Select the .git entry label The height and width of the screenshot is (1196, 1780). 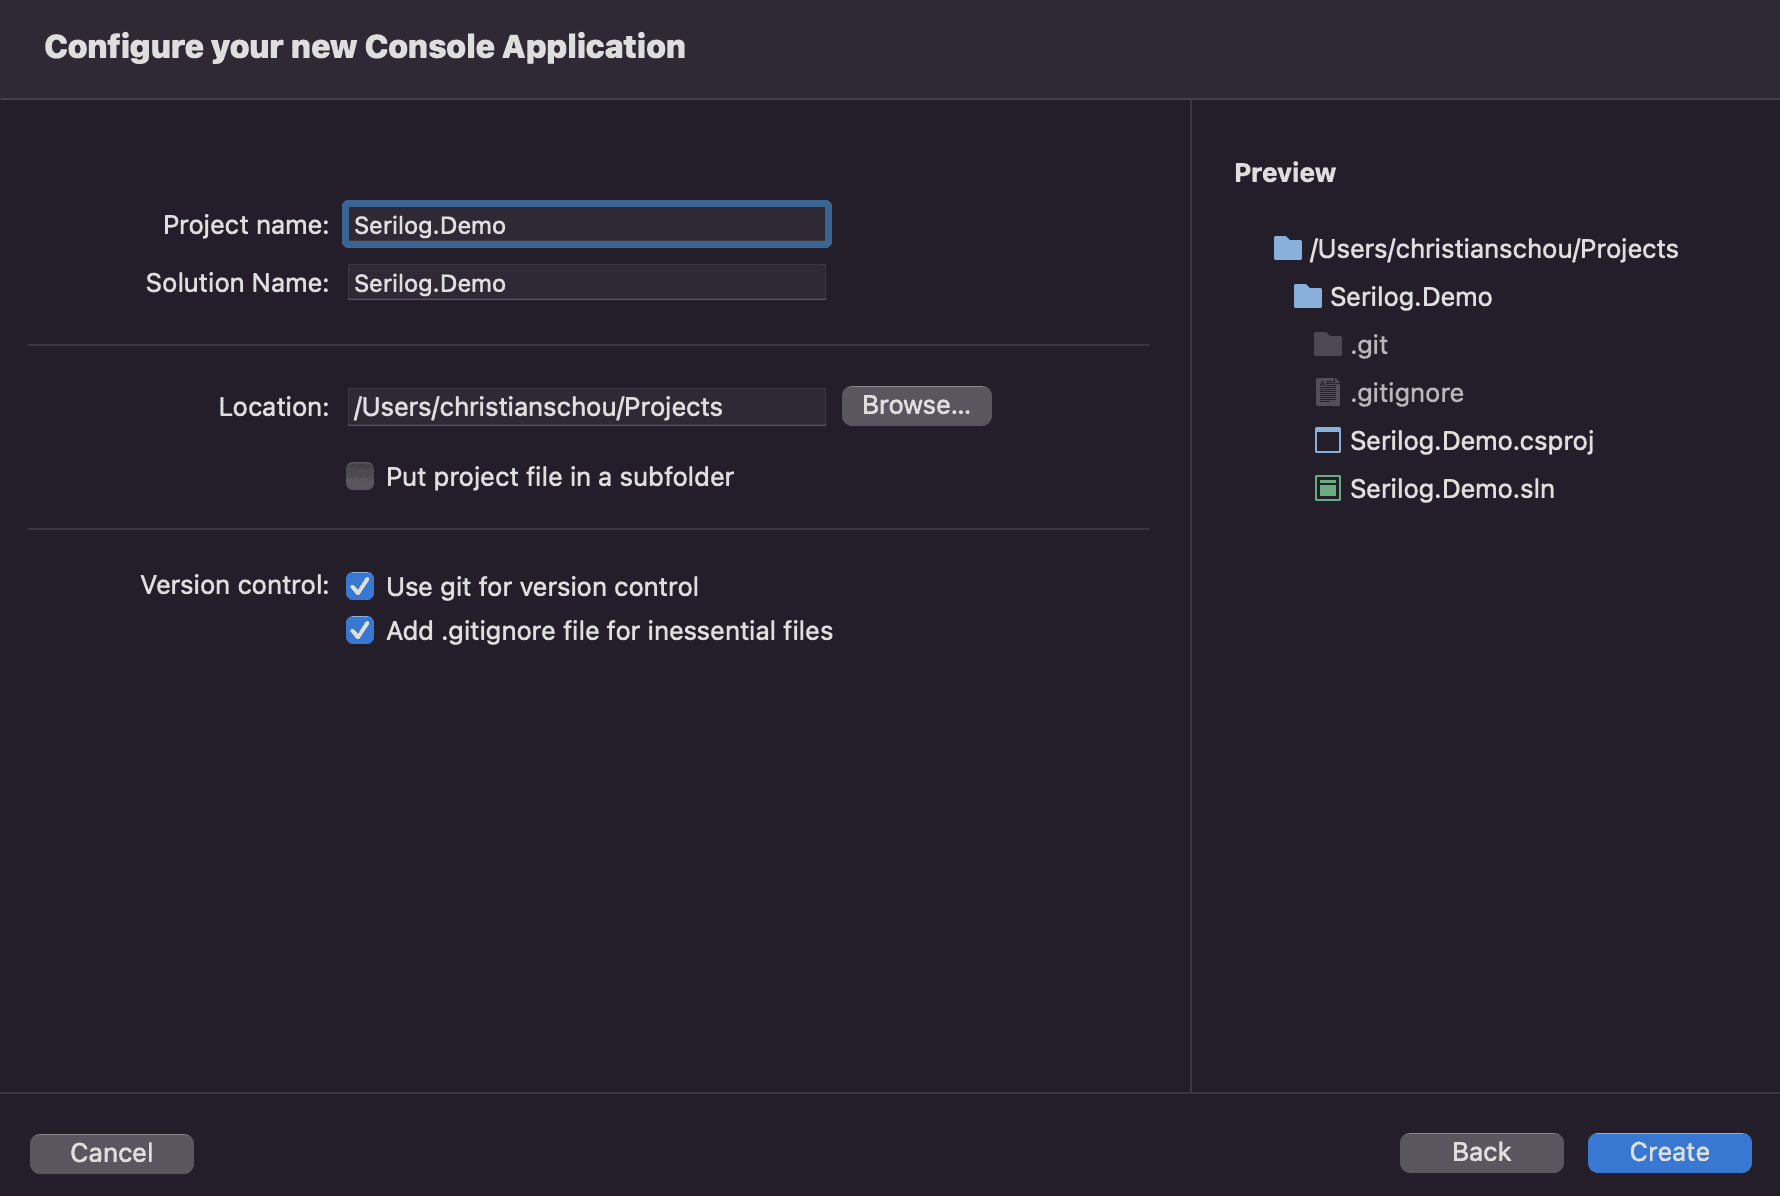tap(1369, 345)
